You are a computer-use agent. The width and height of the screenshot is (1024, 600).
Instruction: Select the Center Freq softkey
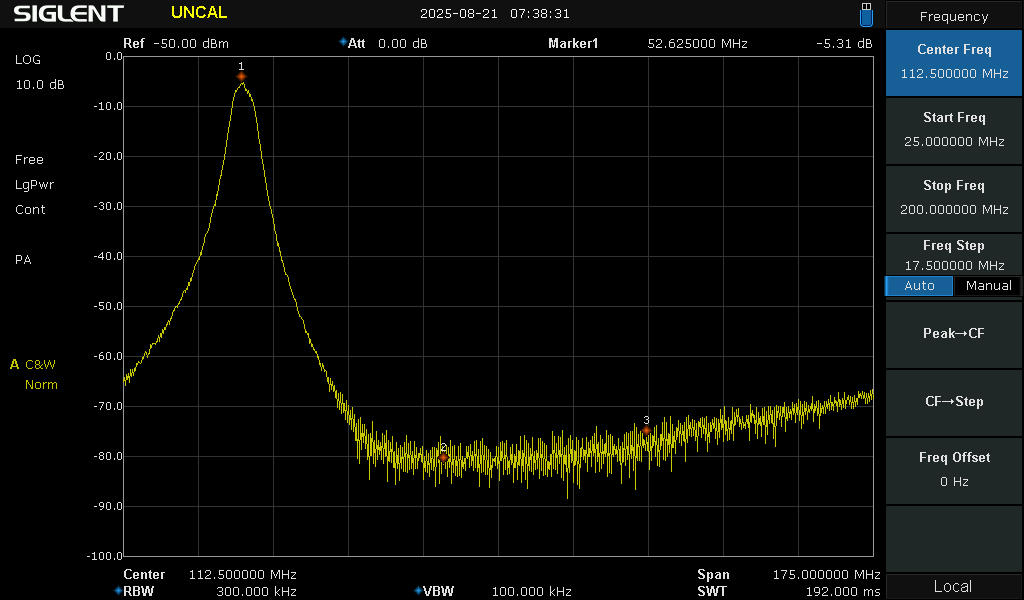(x=953, y=62)
